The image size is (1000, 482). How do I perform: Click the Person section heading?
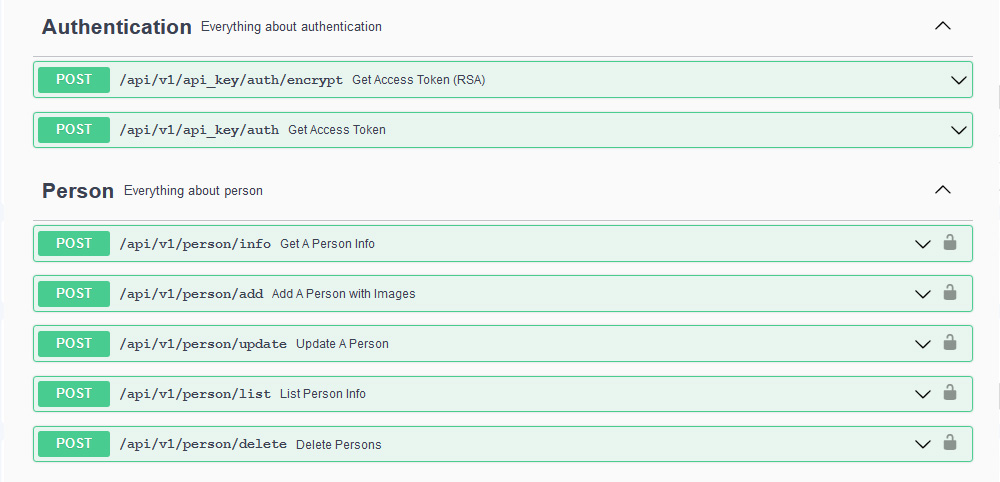tap(78, 190)
